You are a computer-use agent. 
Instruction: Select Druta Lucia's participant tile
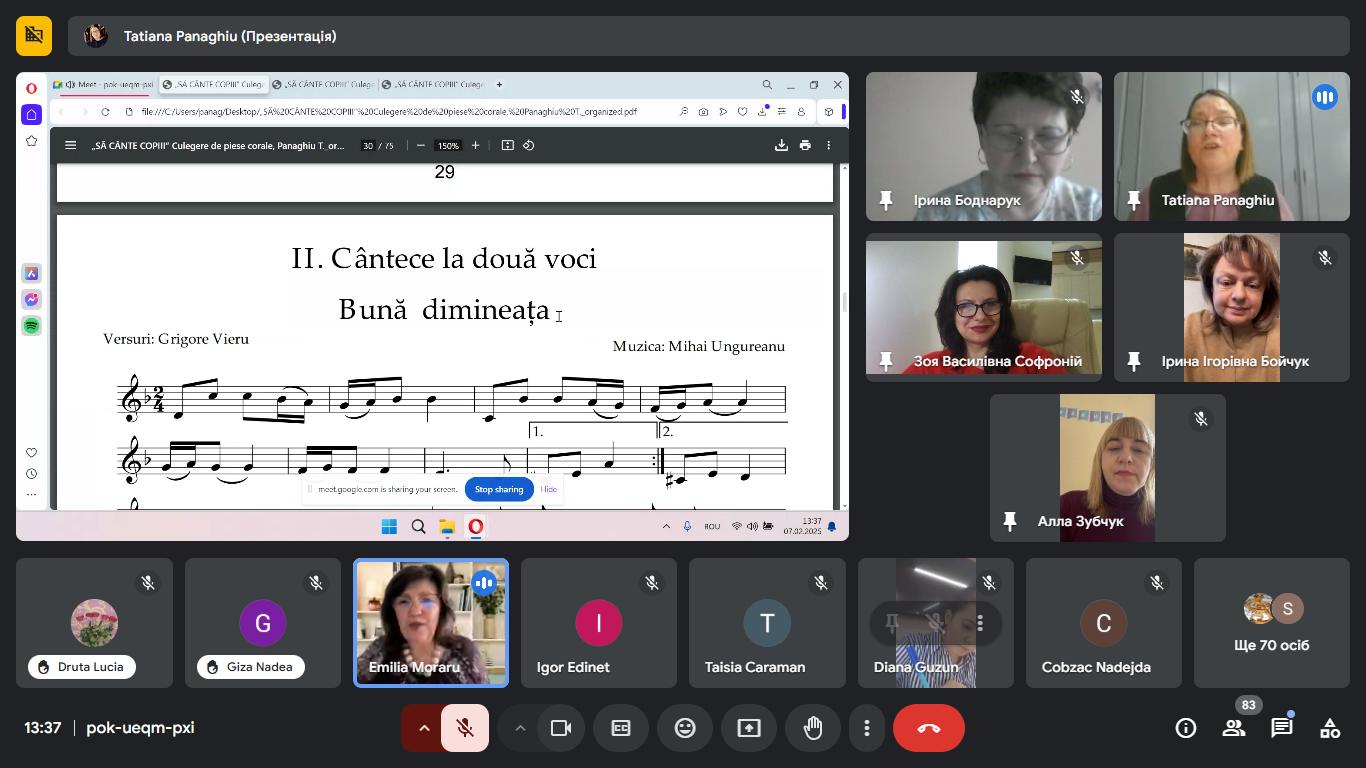(x=94, y=623)
